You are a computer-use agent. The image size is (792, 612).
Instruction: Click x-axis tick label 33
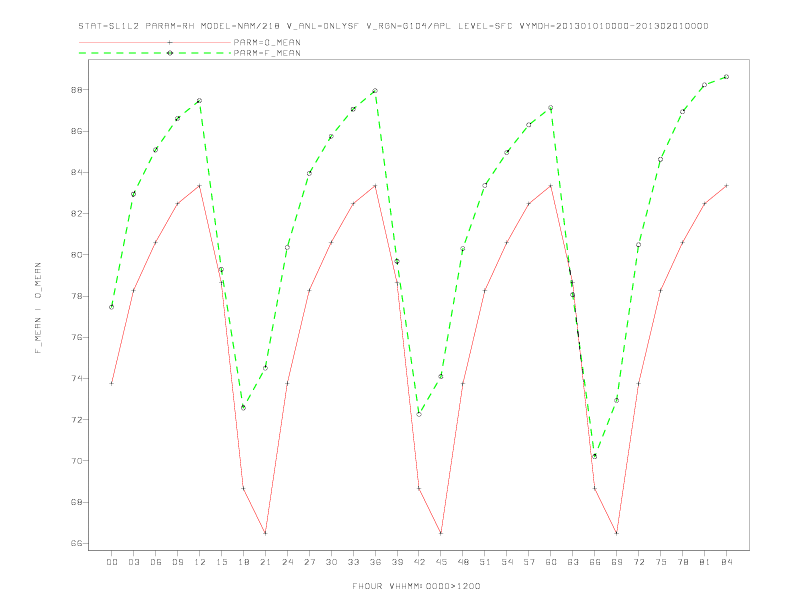pos(354,562)
